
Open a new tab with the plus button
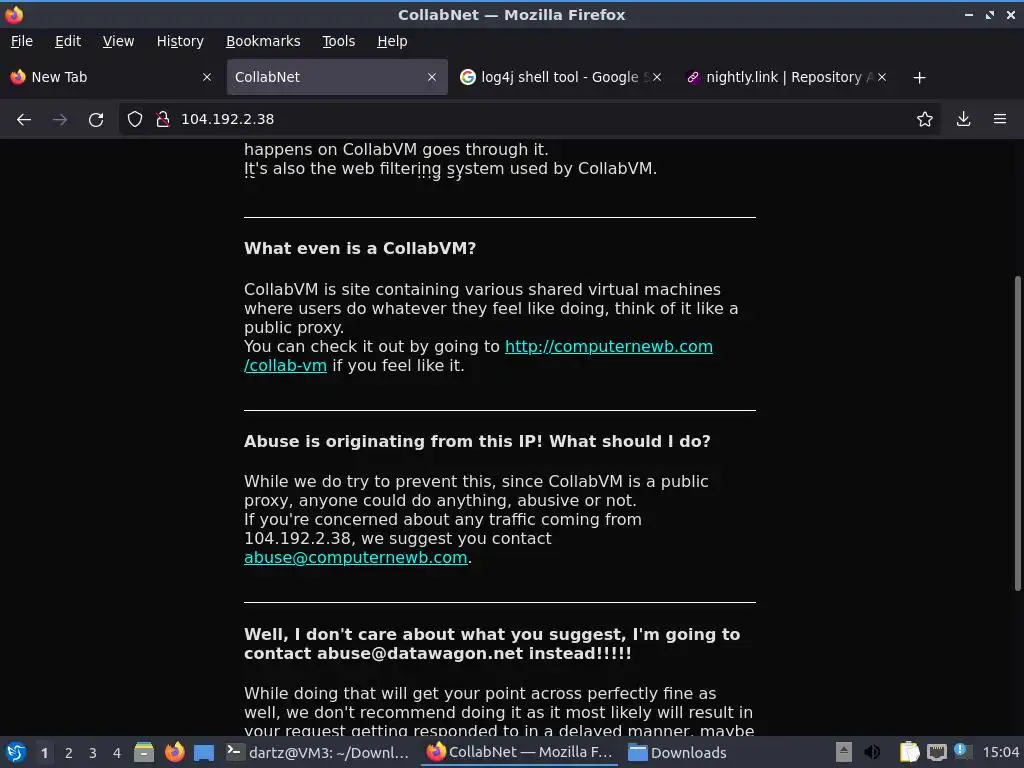[x=919, y=77]
